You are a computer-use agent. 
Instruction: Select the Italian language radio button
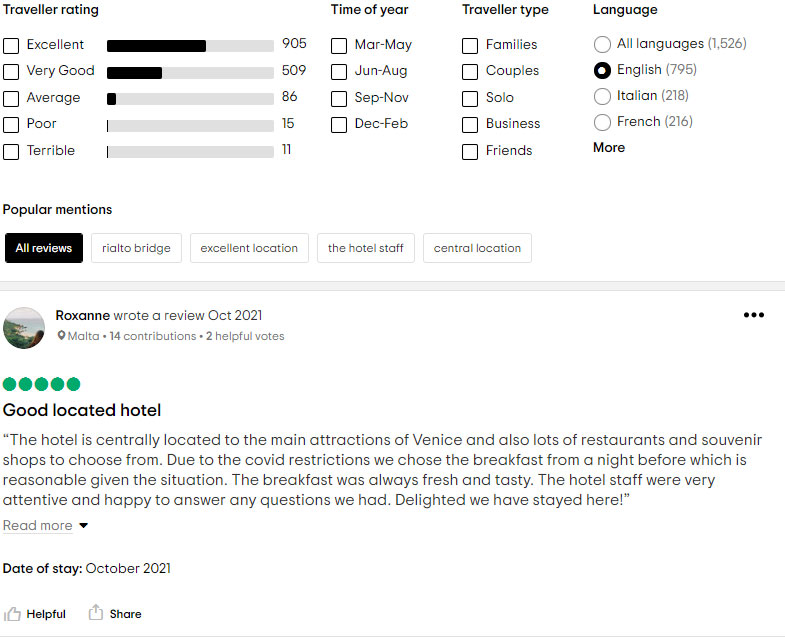[x=602, y=96]
